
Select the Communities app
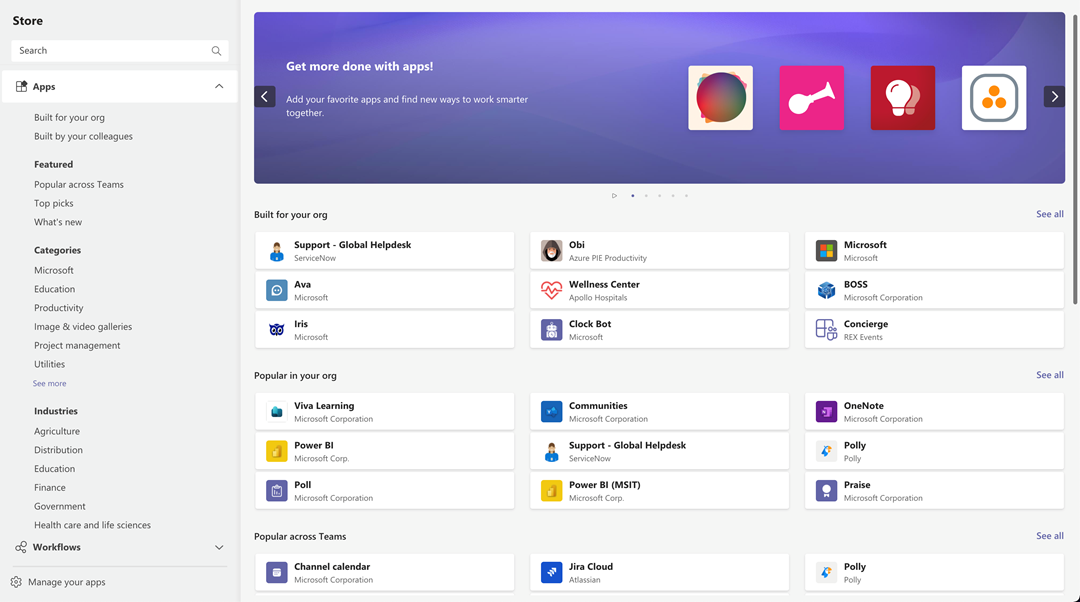(x=659, y=411)
